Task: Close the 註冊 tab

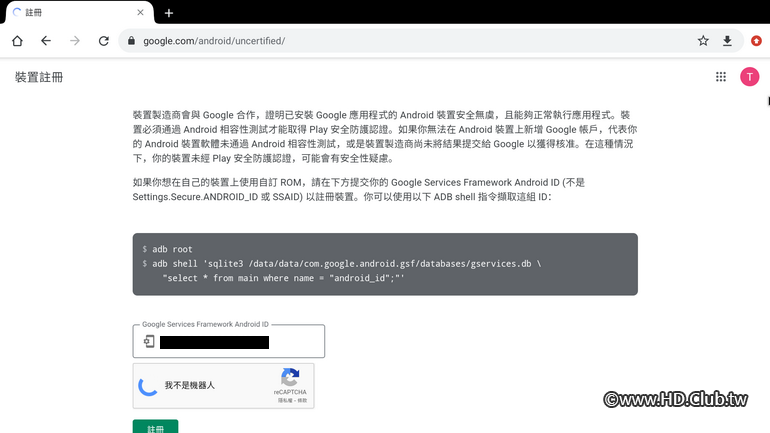Action: (x=140, y=12)
